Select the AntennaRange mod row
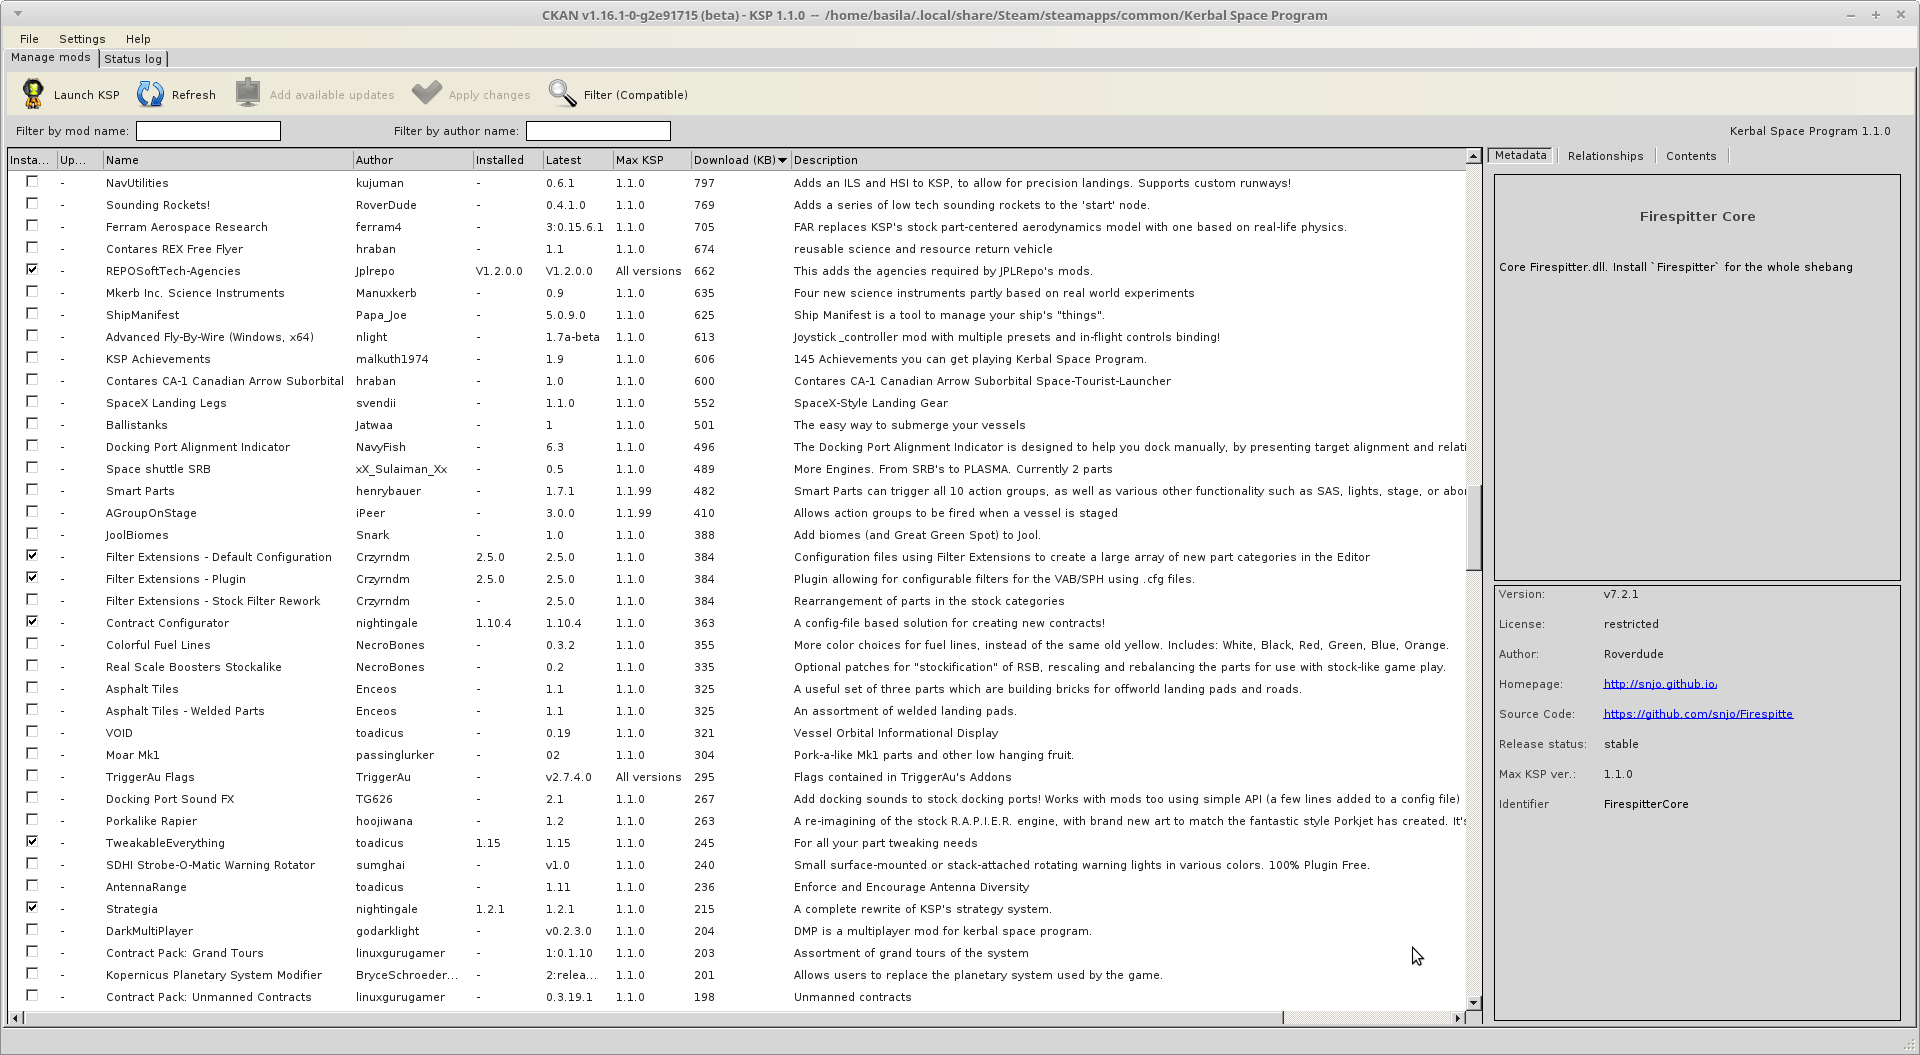 (737, 887)
